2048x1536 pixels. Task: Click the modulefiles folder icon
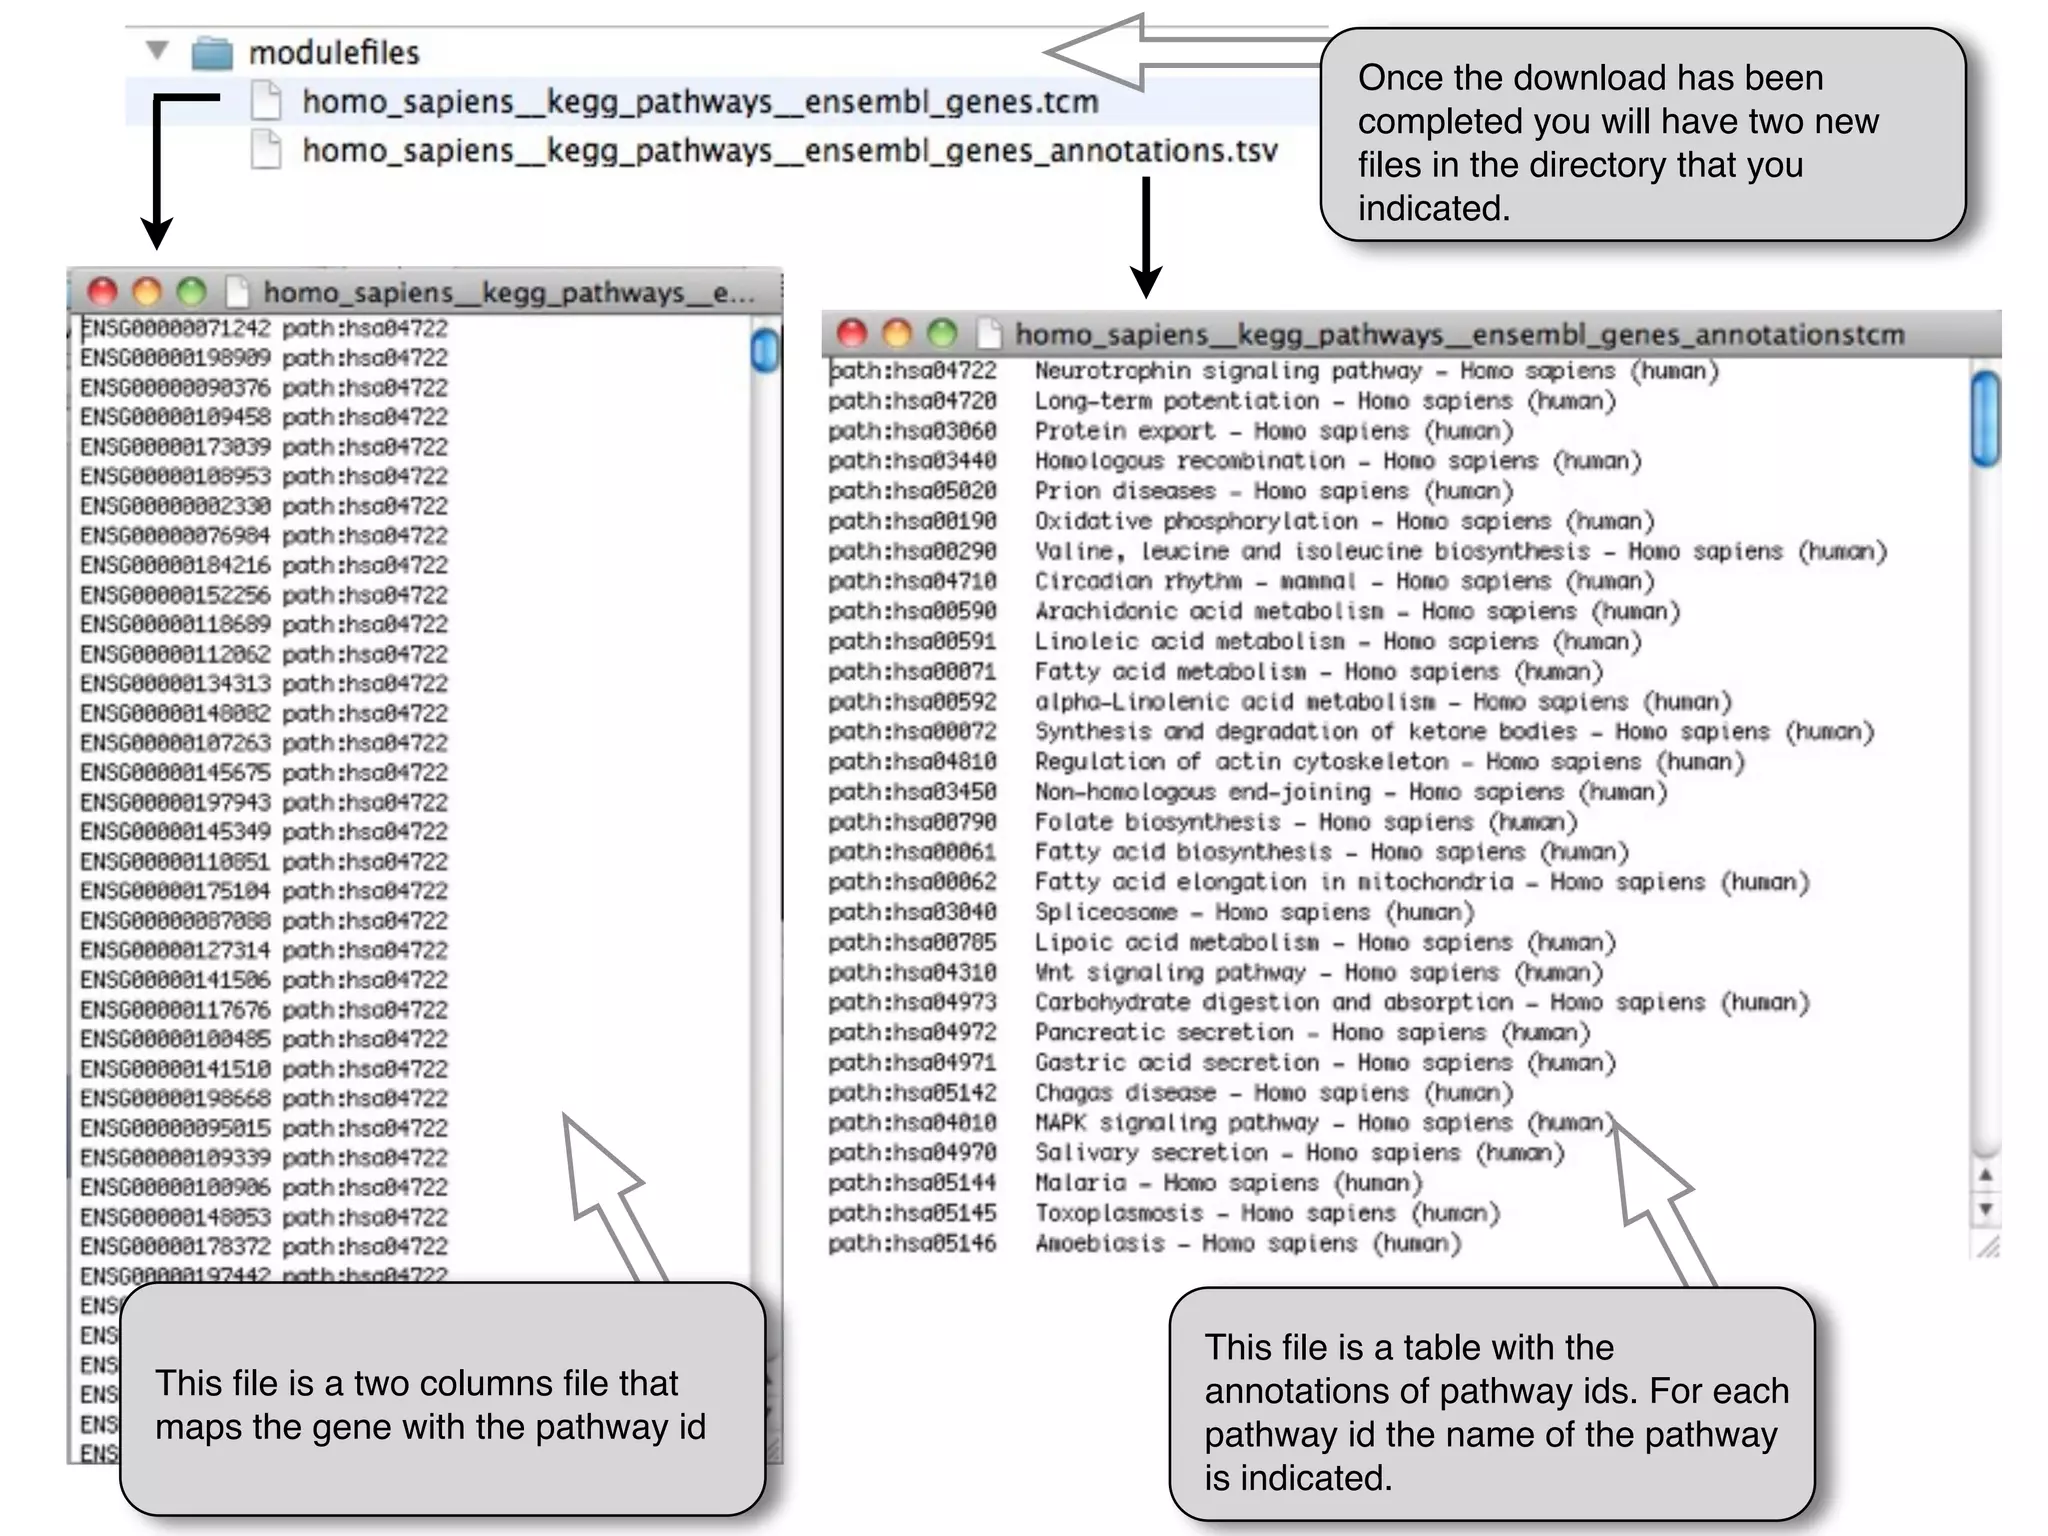coord(212,52)
